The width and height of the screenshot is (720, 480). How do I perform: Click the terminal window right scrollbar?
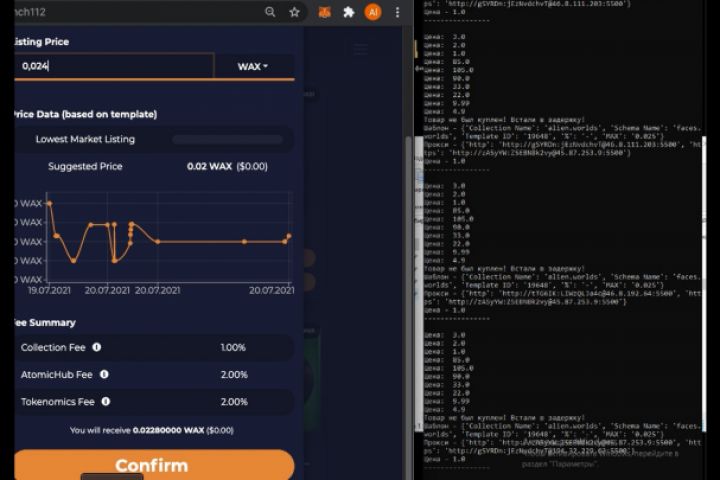coord(704,282)
